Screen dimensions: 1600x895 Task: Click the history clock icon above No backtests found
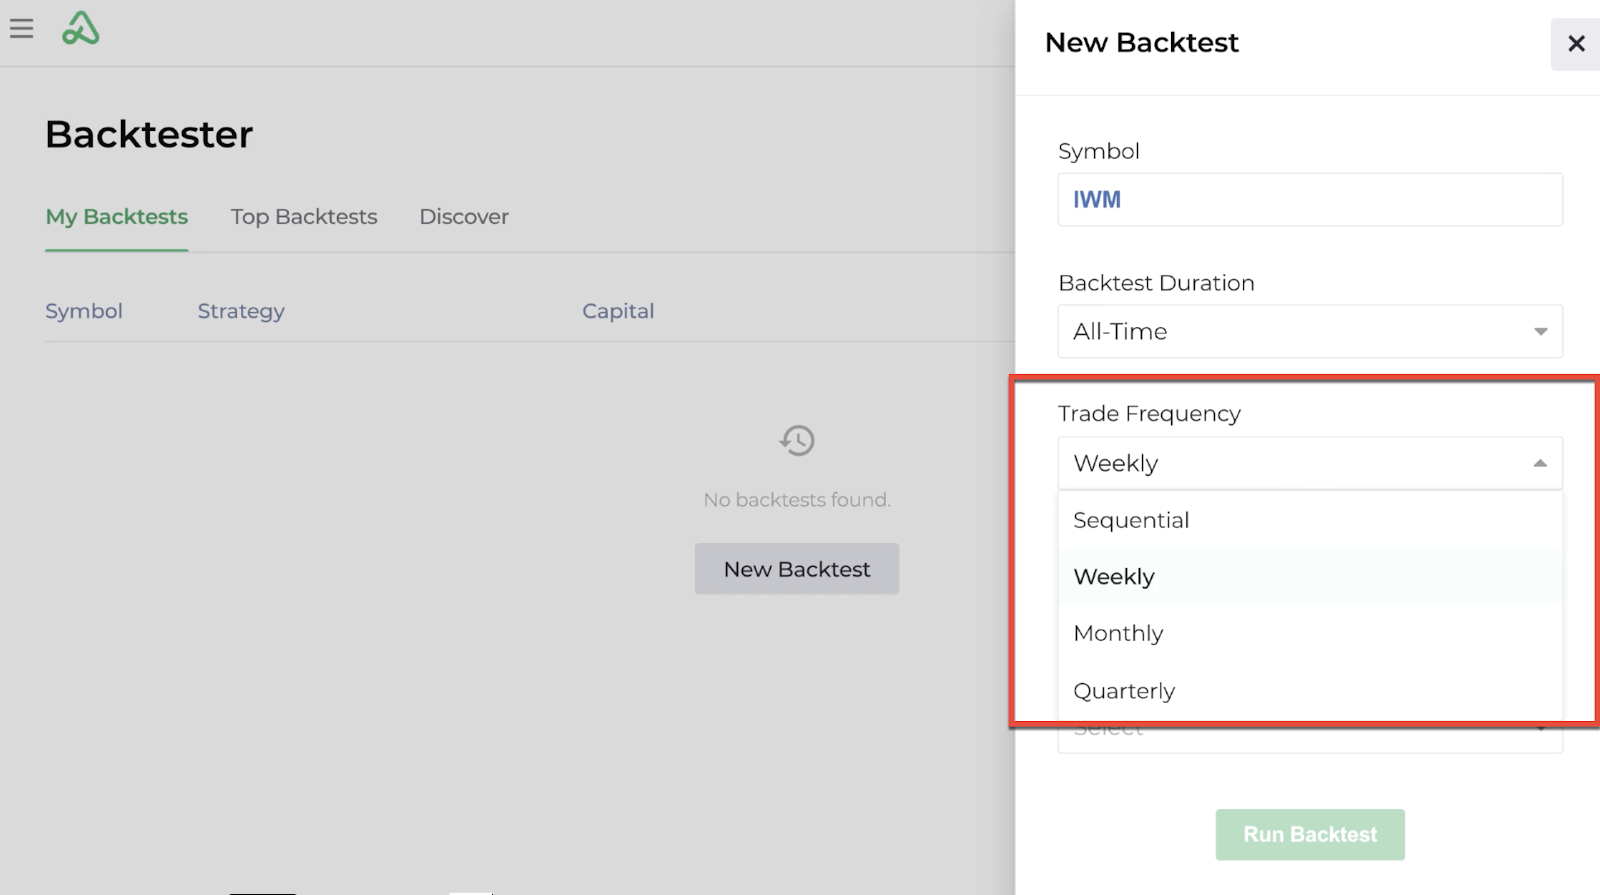pos(797,440)
